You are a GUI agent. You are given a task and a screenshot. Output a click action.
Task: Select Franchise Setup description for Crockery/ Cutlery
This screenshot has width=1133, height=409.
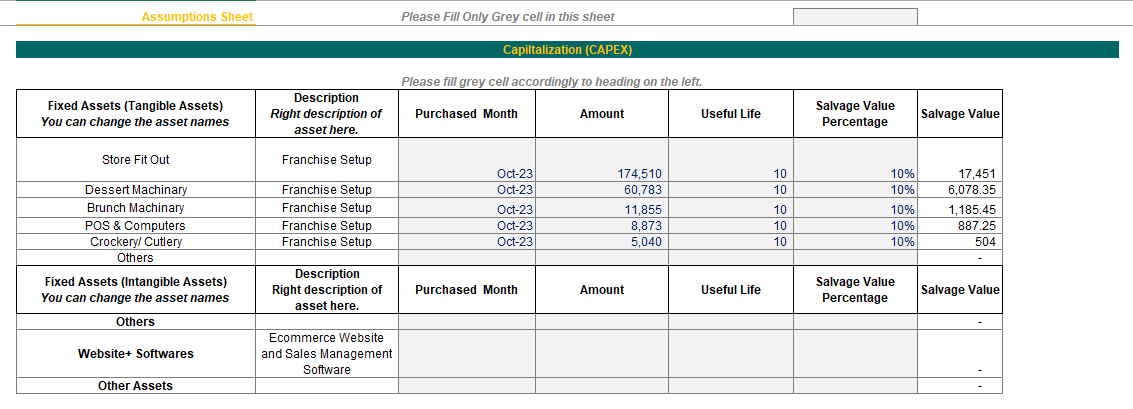(327, 242)
